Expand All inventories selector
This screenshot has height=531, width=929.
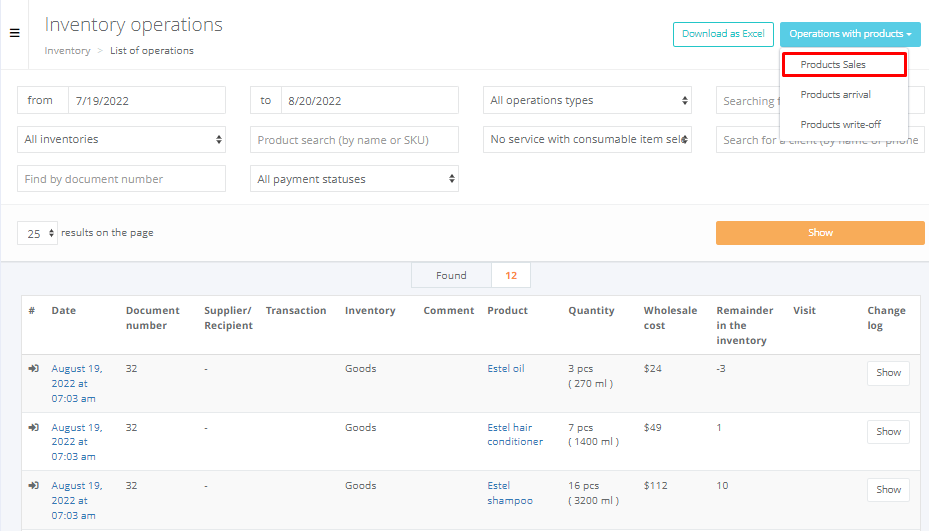121,139
